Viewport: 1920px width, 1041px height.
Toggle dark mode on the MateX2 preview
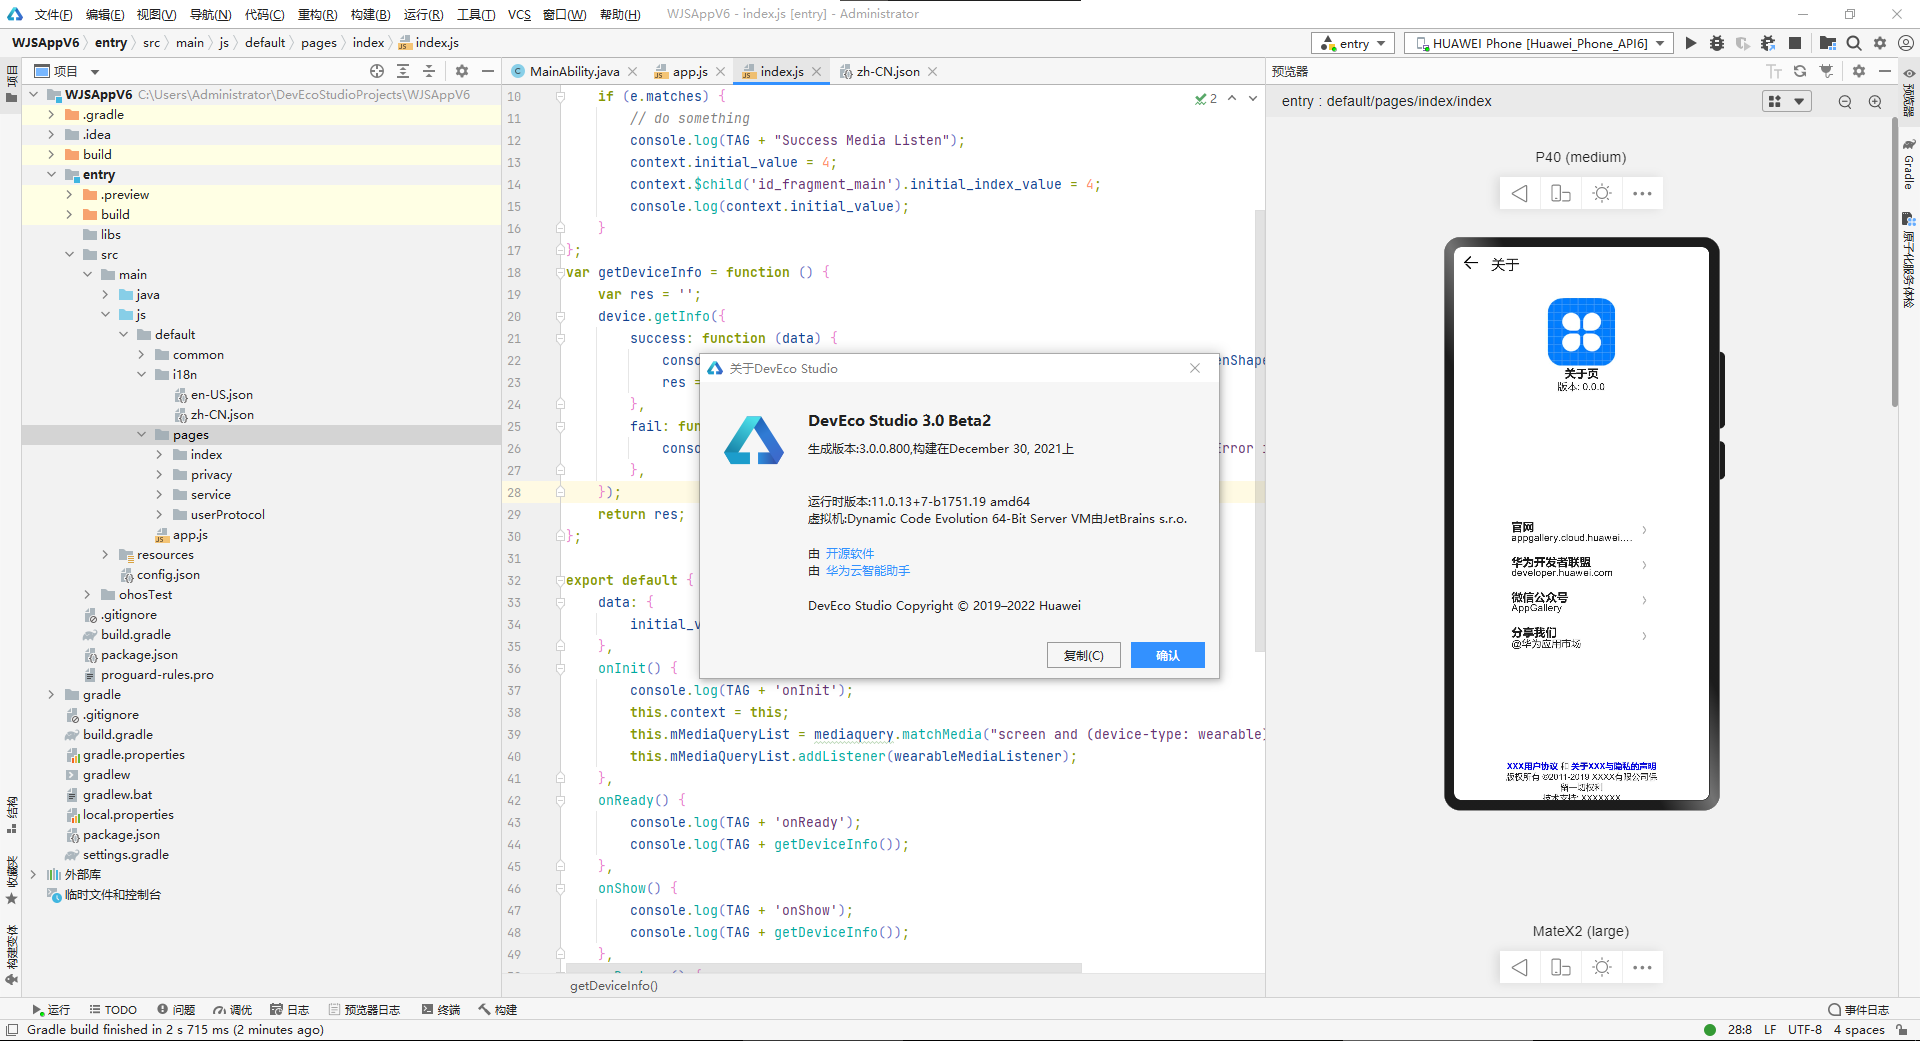click(x=1602, y=968)
